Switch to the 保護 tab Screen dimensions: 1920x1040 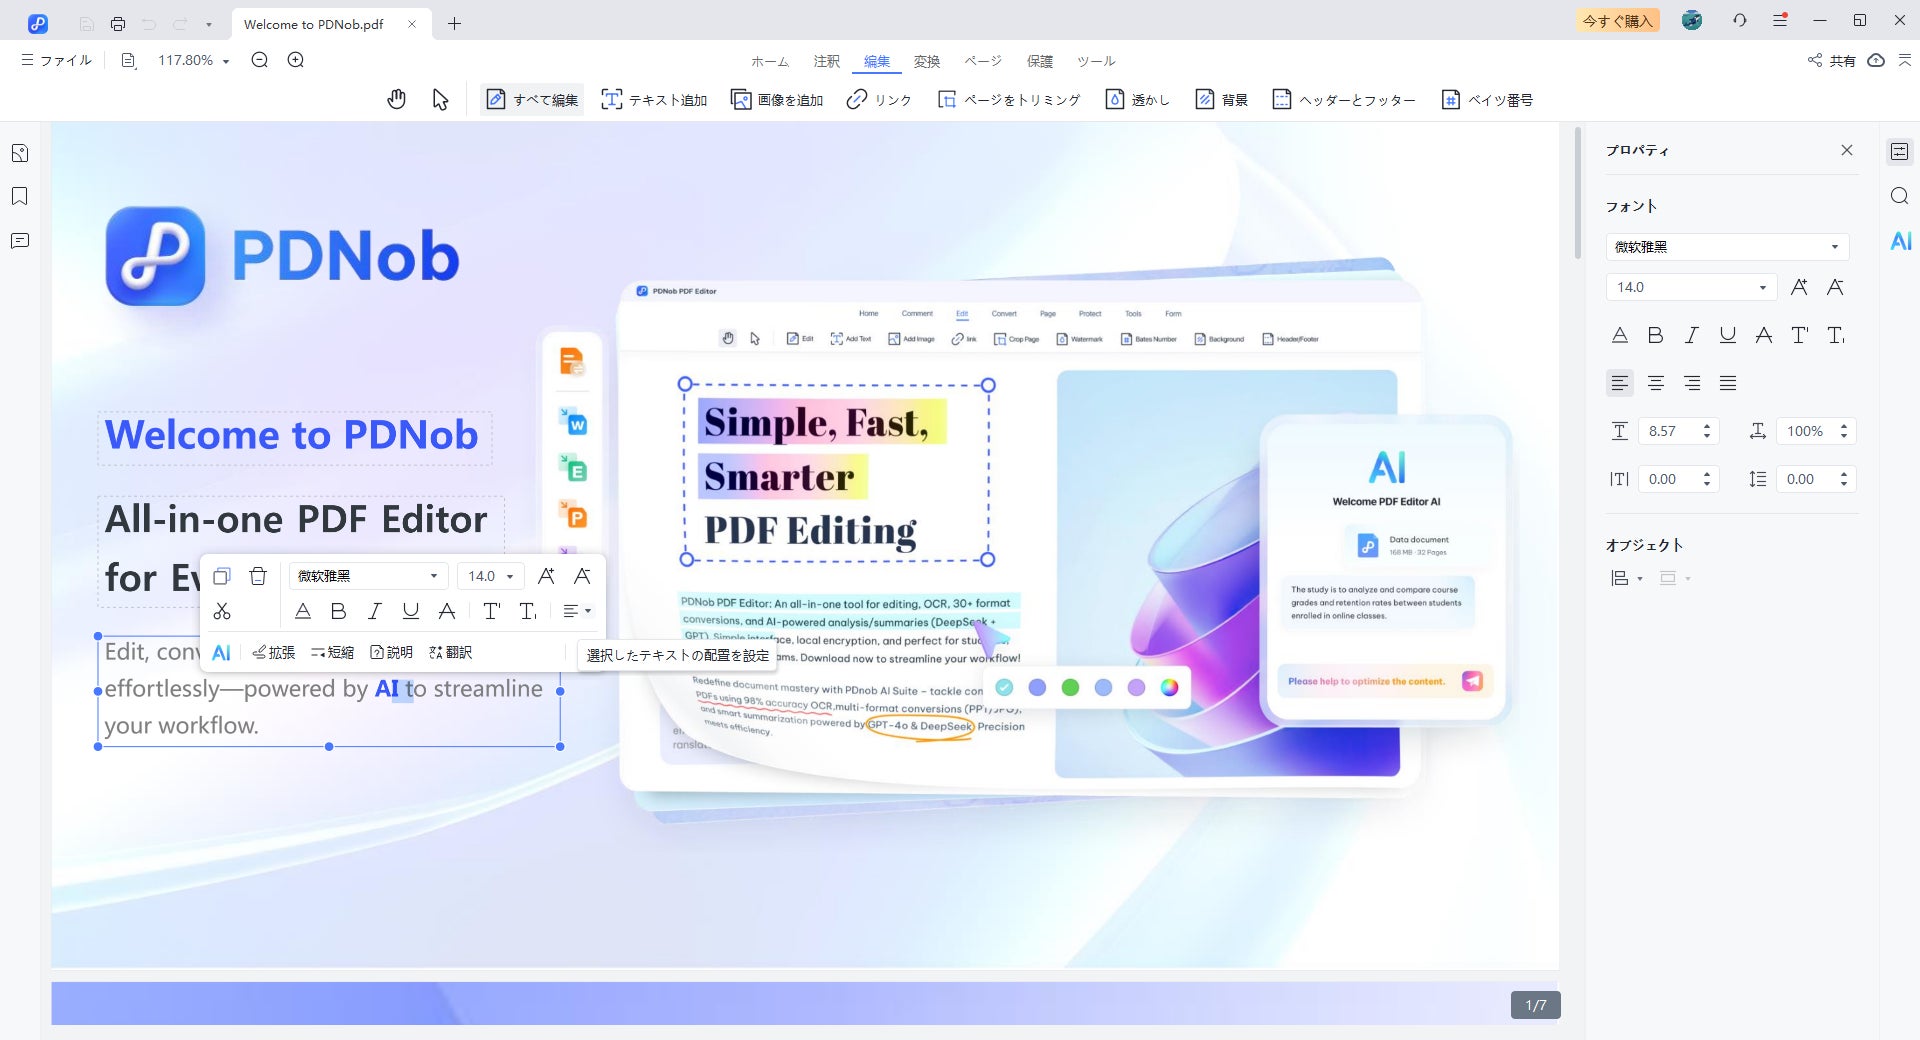coord(1040,61)
